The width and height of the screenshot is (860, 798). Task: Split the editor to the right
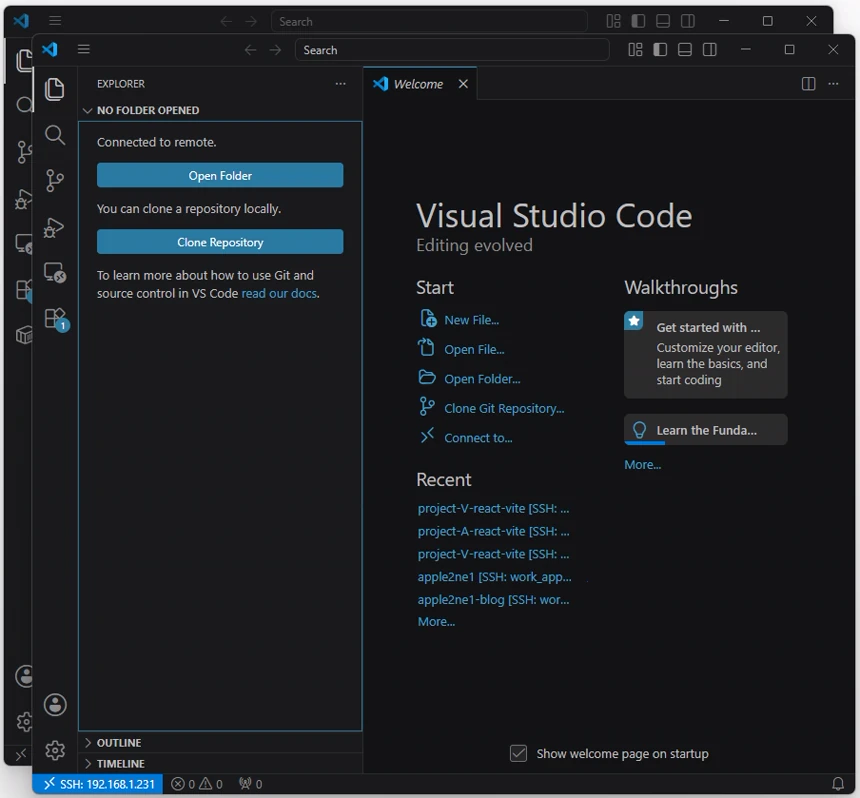coord(808,84)
